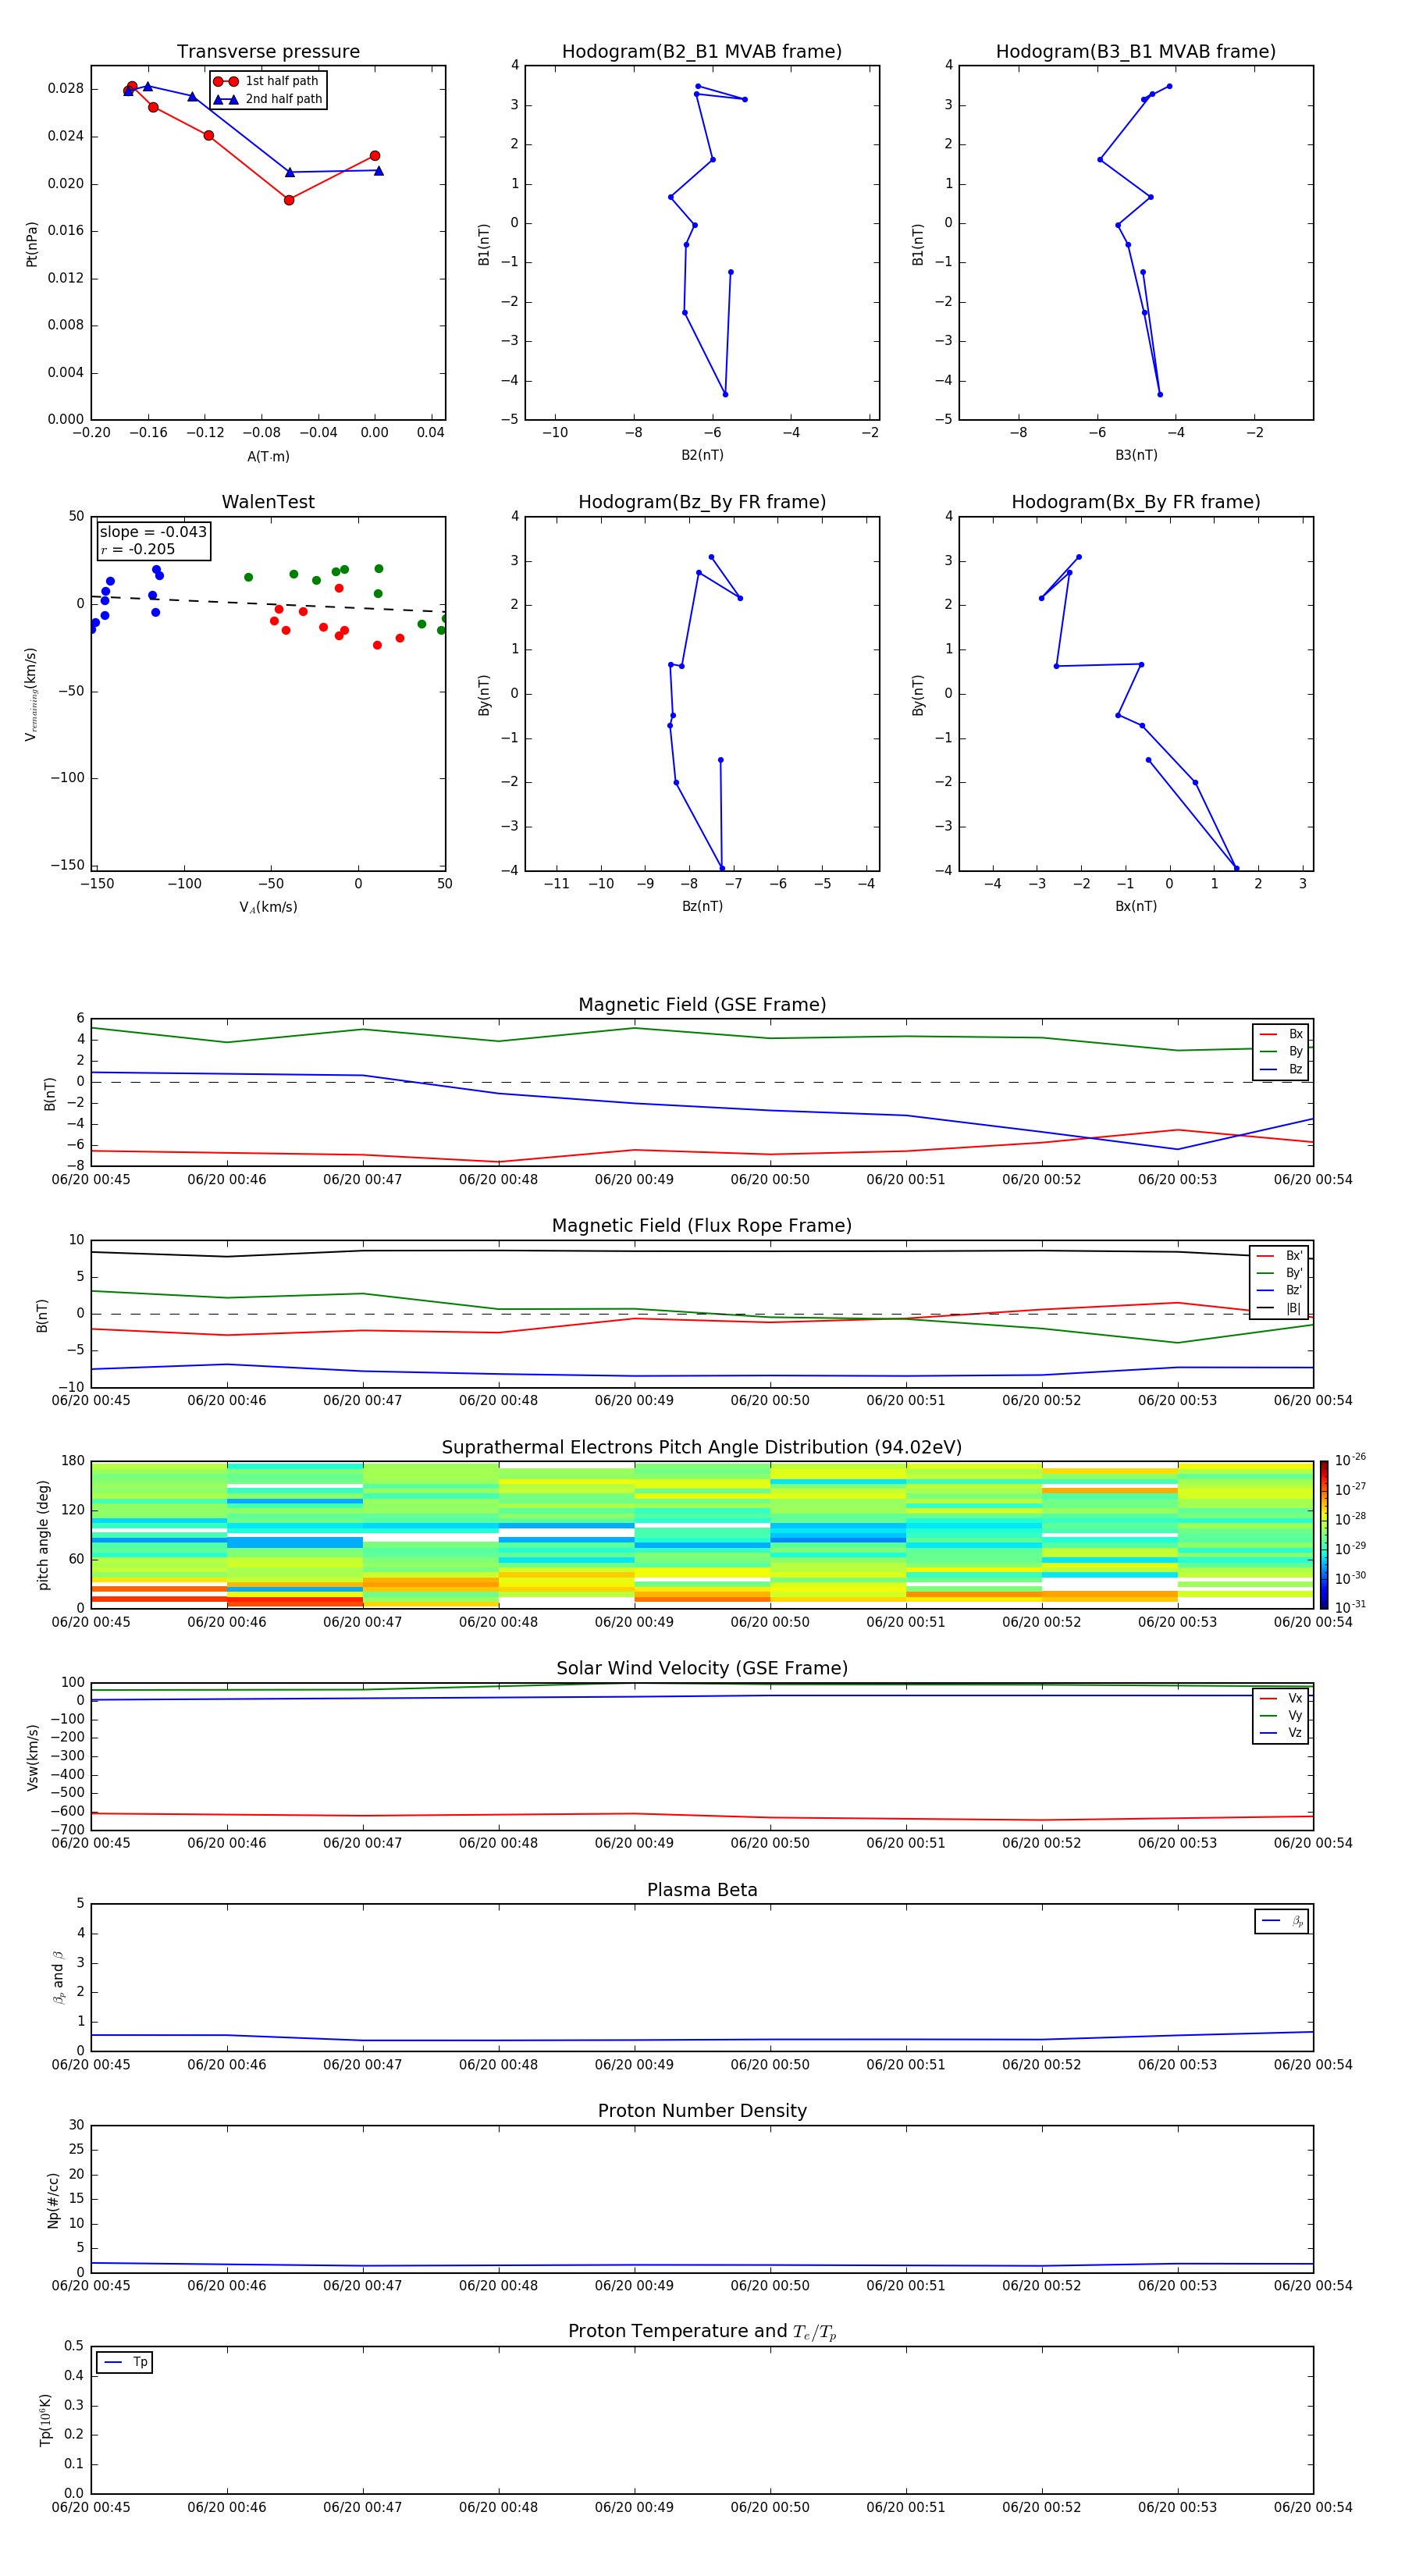Click the Bx' entry in Flux Rope legend
1405x2576 pixels.
(x=1280, y=1256)
